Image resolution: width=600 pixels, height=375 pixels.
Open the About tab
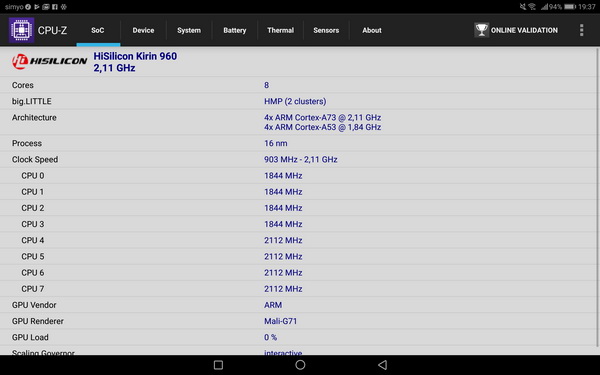click(x=372, y=30)
